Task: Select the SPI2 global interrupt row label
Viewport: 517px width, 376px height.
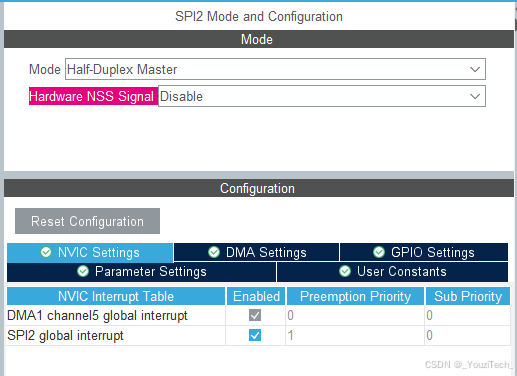Action: click(65, 336)
